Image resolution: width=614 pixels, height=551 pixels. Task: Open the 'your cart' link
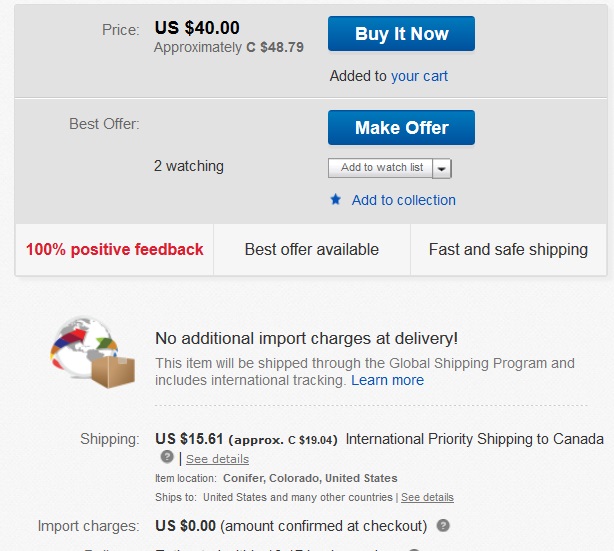click(419, 76)
